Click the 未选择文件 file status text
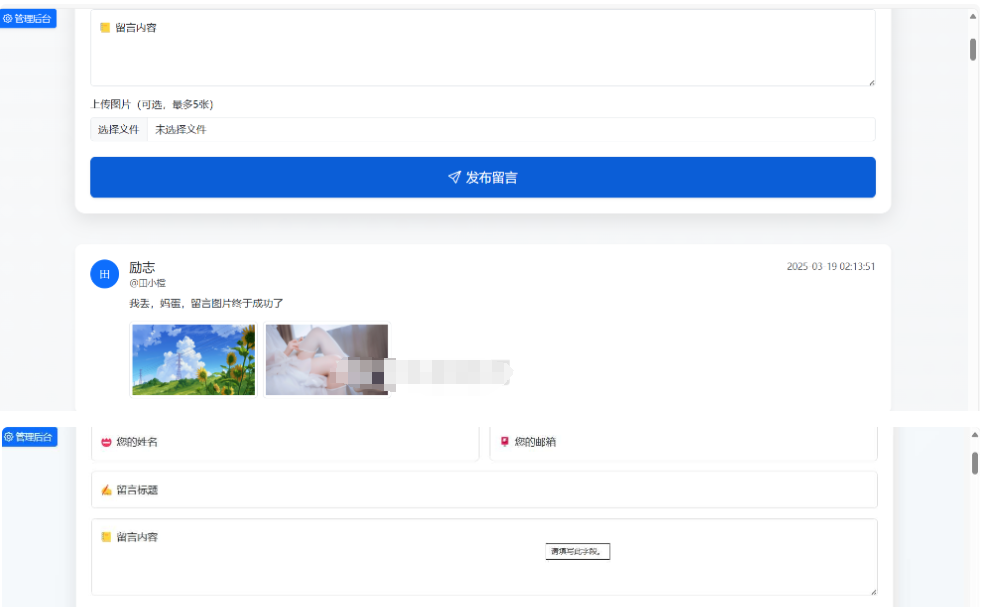This screenshot has width=989, height=607. click(181, 129)
